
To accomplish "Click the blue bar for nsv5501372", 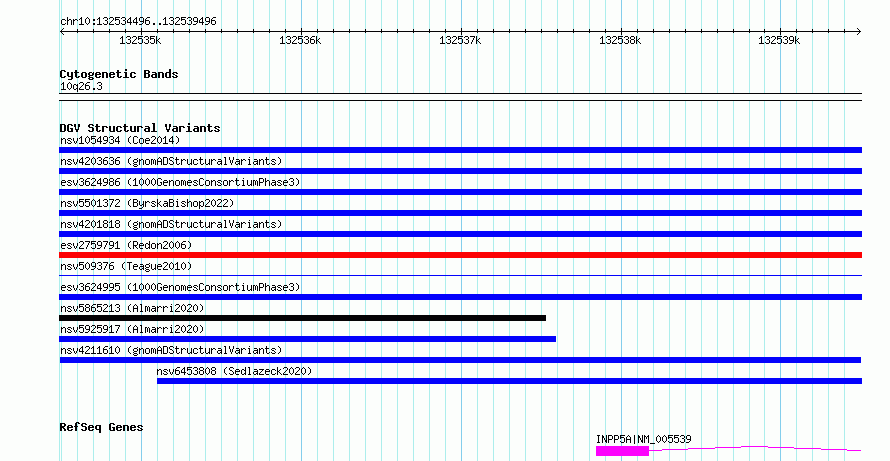I will pos(460,213).
